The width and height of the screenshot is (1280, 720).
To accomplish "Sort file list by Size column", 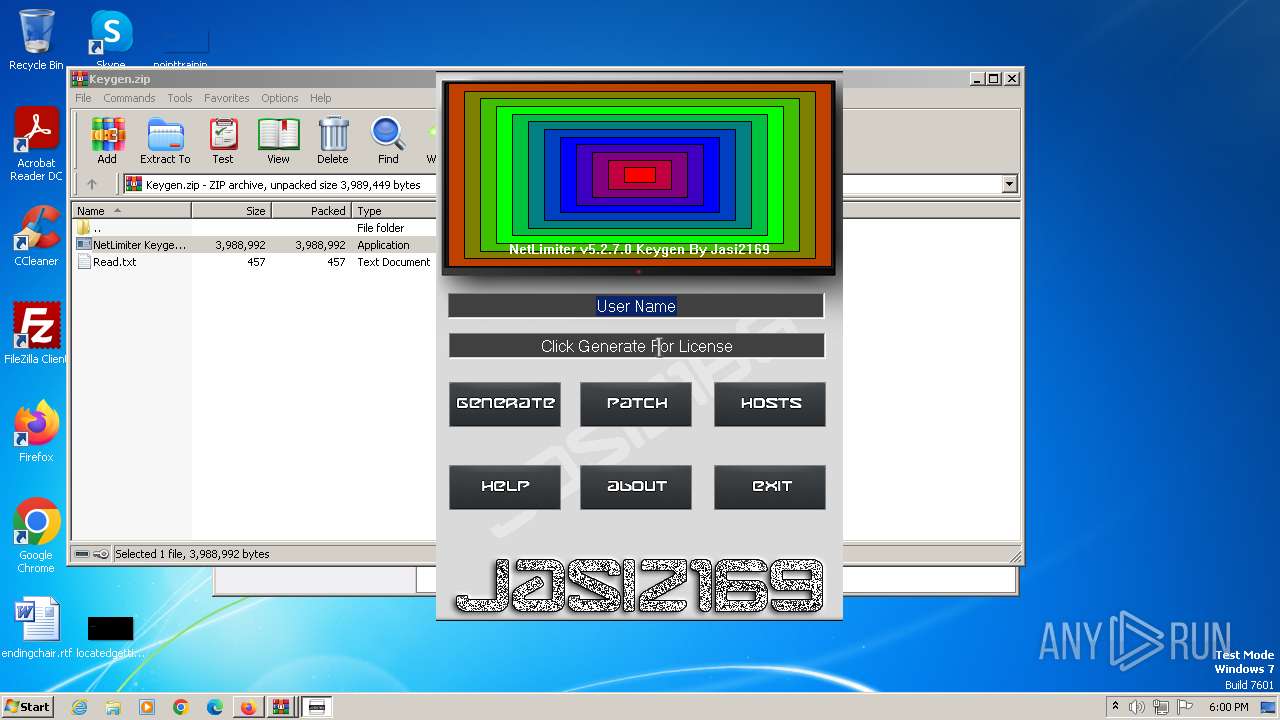I will 231,211.
